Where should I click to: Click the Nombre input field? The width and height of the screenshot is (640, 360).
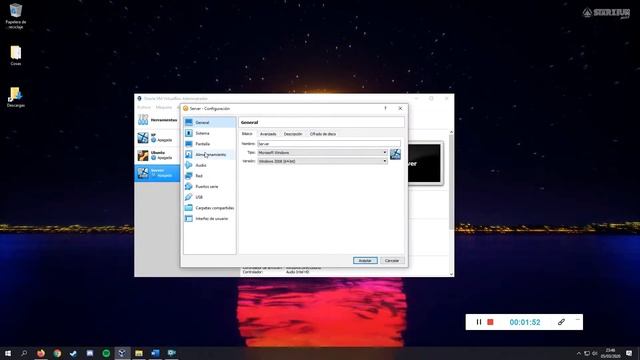tap(329, 144)
